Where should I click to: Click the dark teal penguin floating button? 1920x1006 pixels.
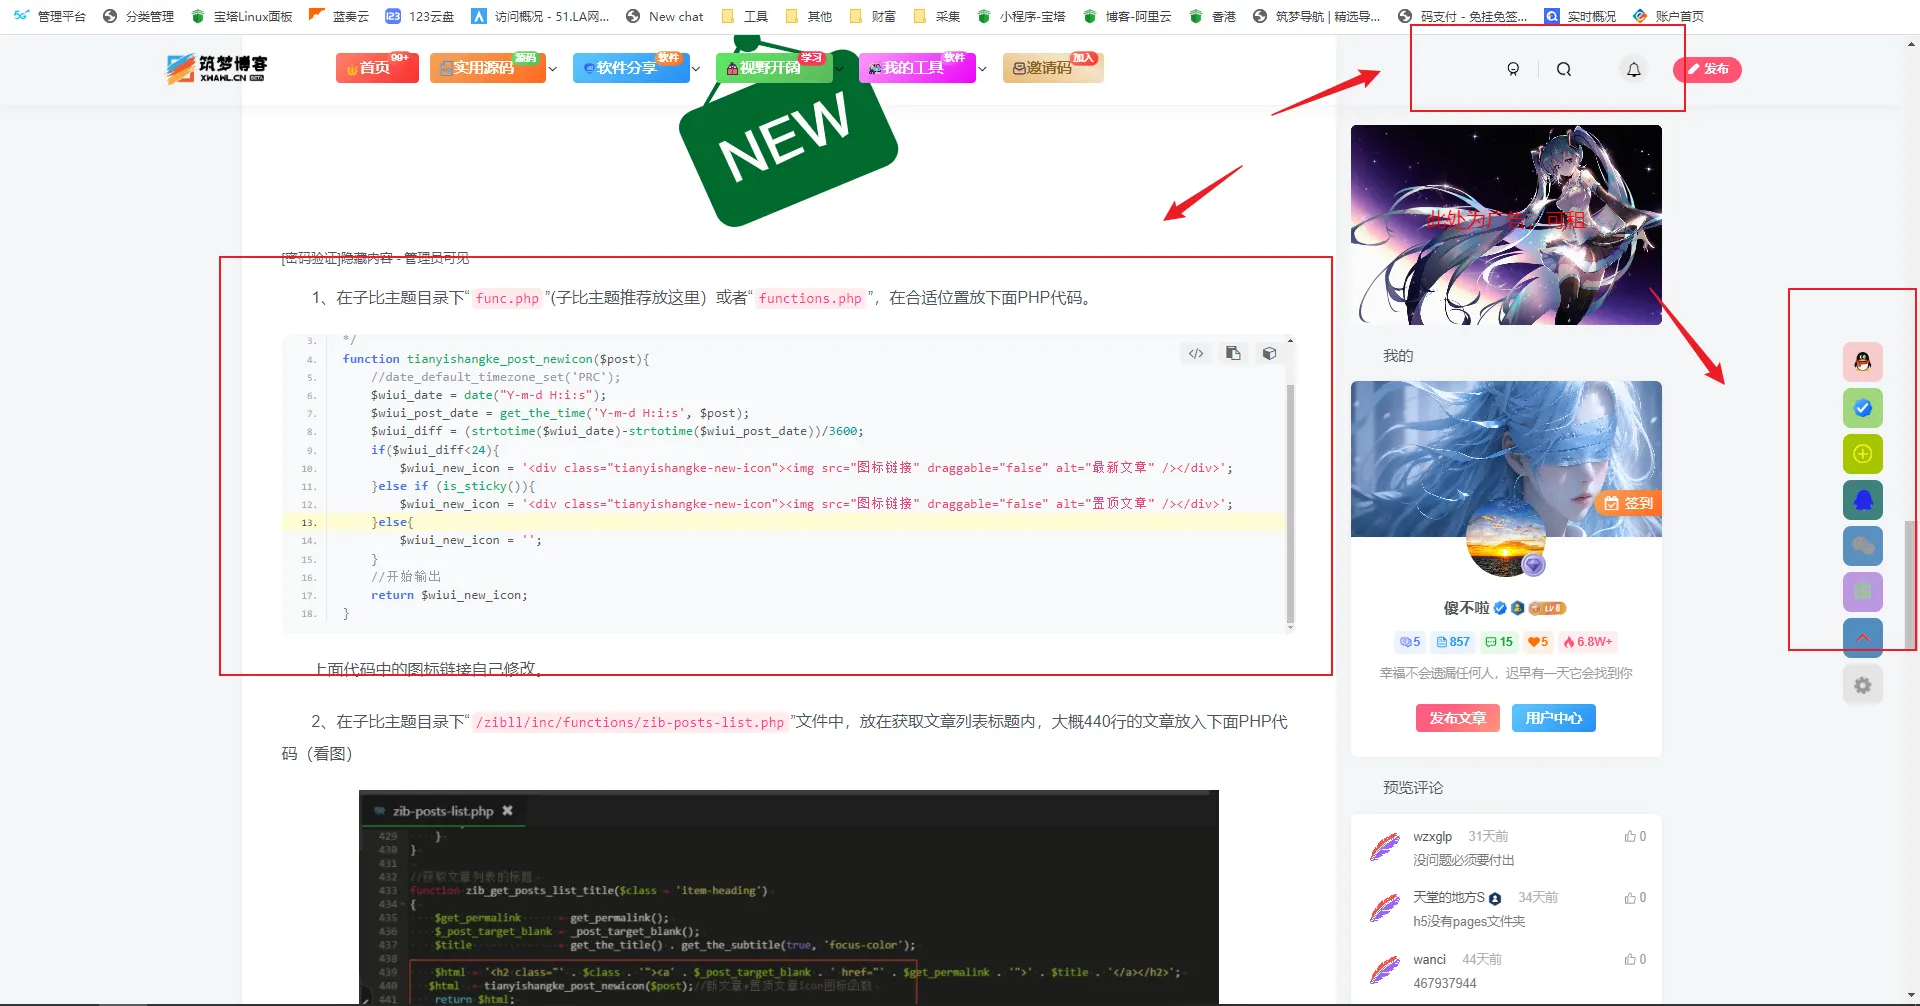click(x=1862, y=500)
